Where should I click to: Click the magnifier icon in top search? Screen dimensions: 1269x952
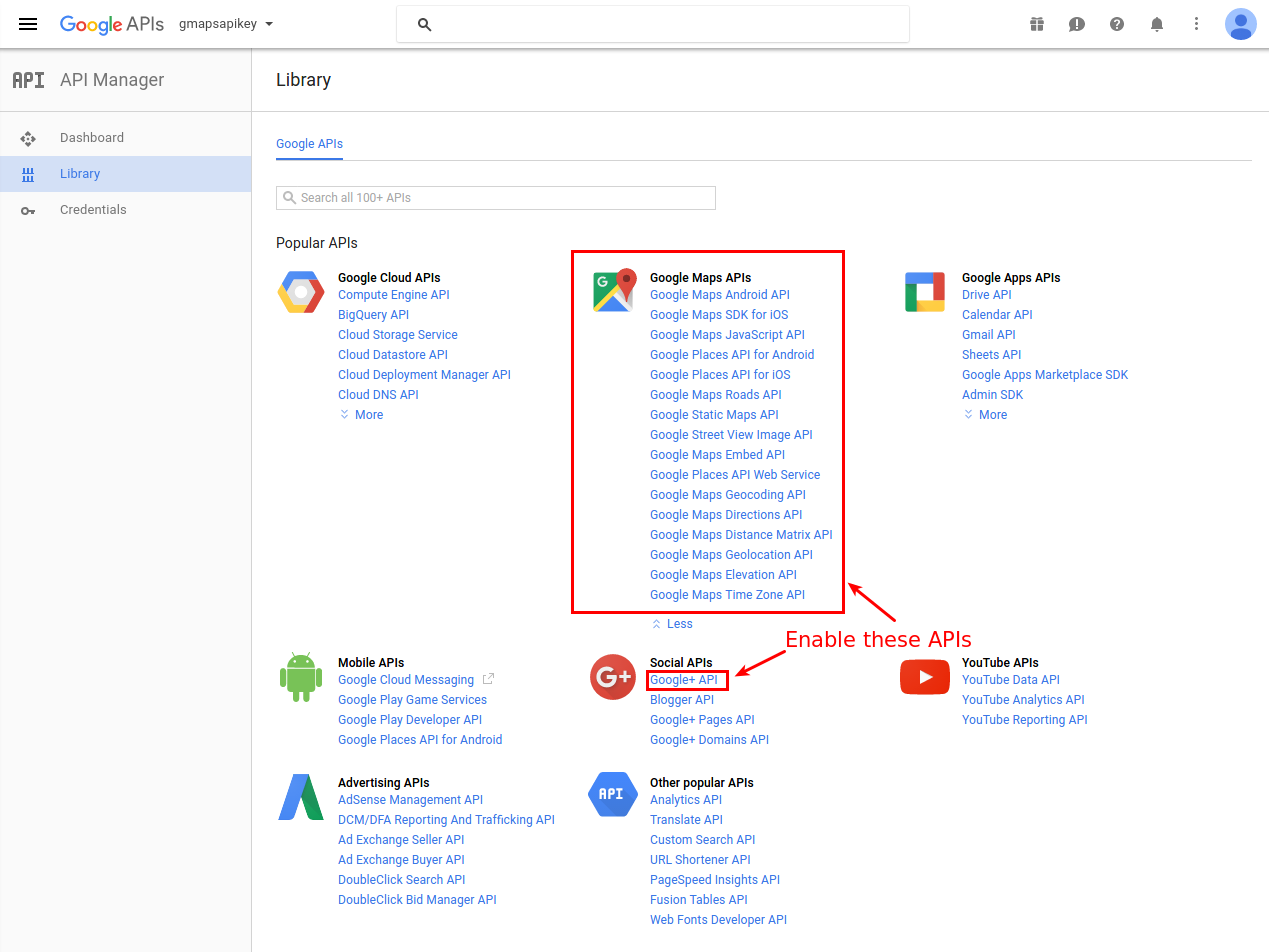point(424,24)
